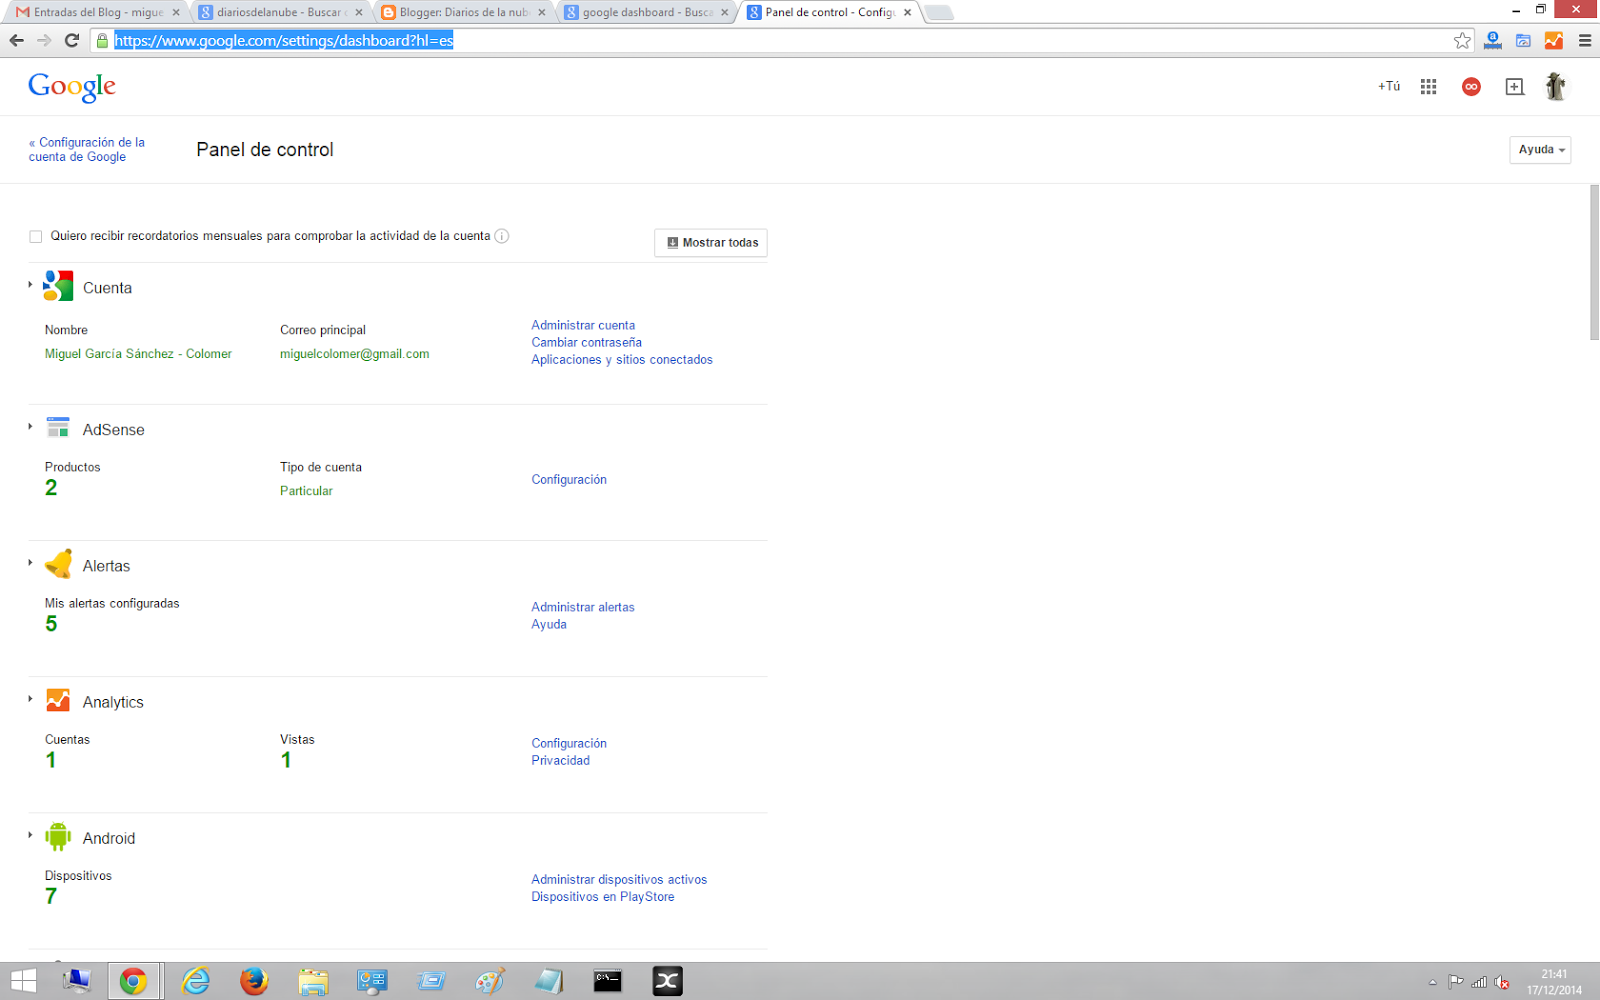Switch to the Entradas del Blog tab

click(97, 12)
